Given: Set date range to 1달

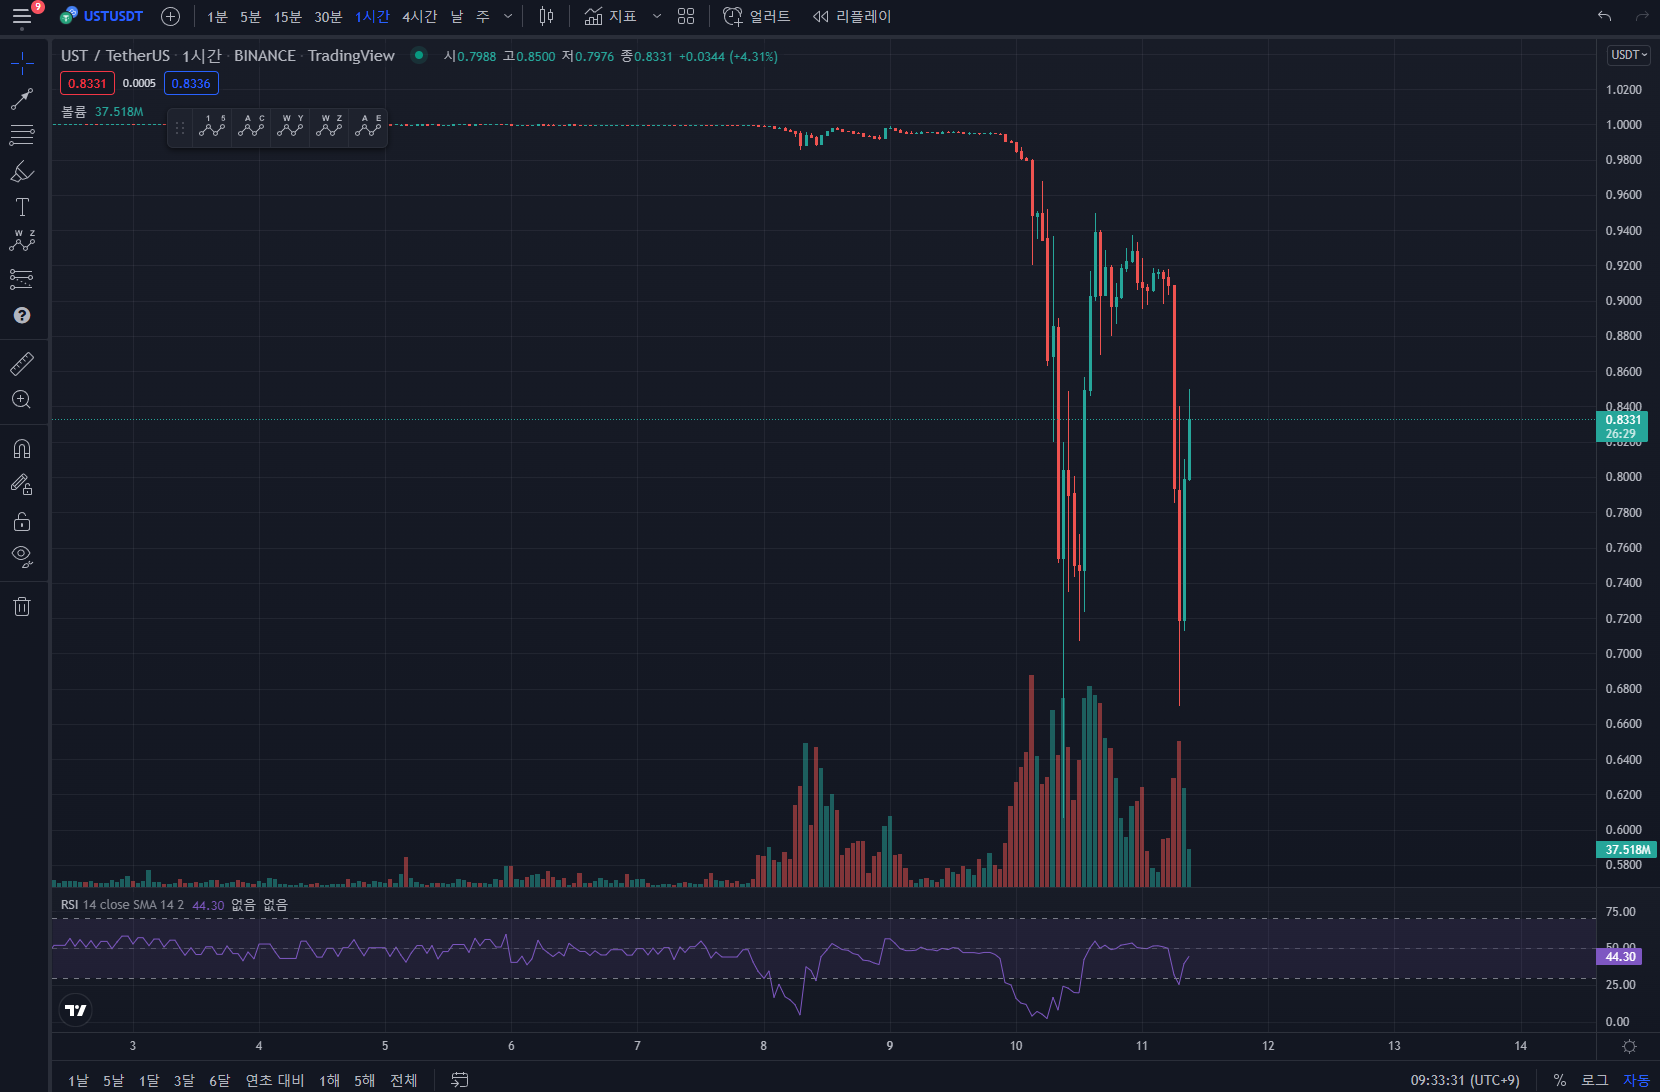Looking at the screenshot, I should coord(148,1080).
